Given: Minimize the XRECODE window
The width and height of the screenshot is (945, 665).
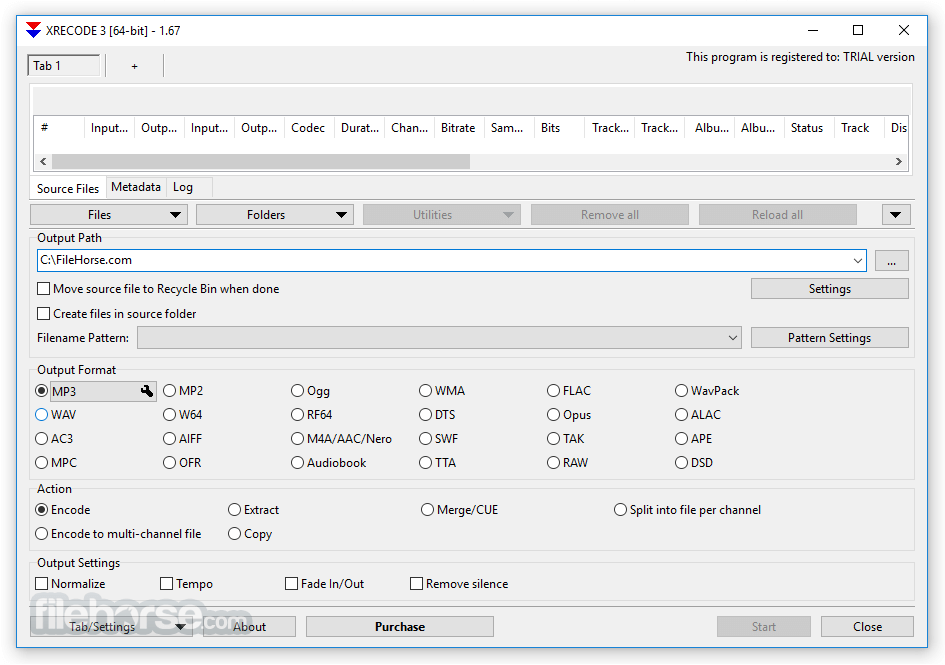Looking at the screenshot, I should [813, 30].
